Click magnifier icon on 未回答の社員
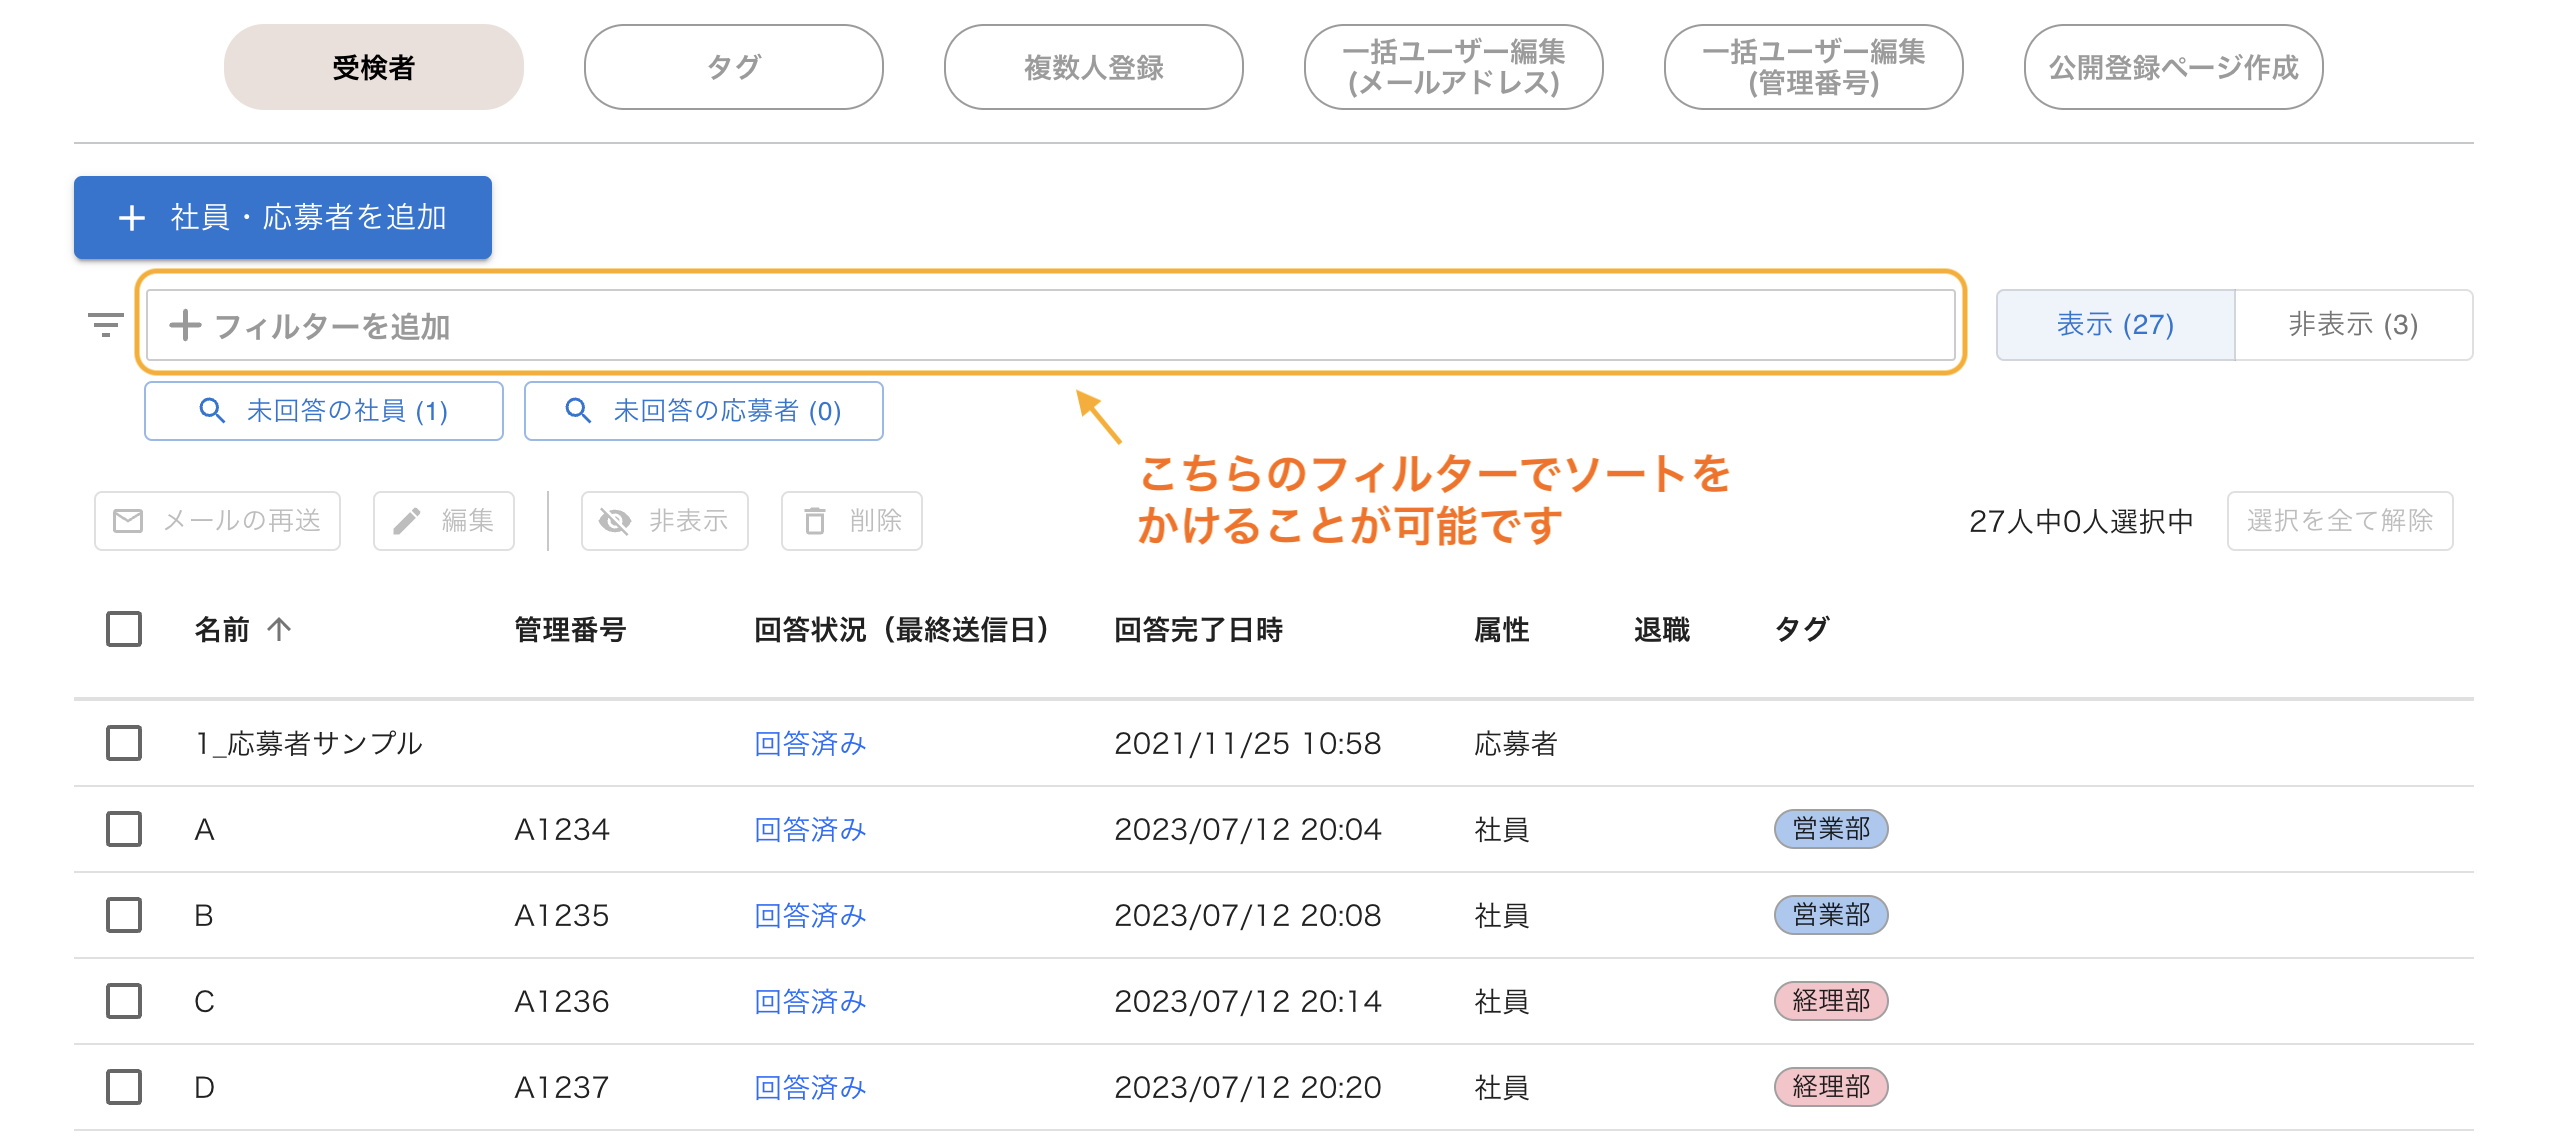2552x1142 pixels. click(x=211, y=411)
